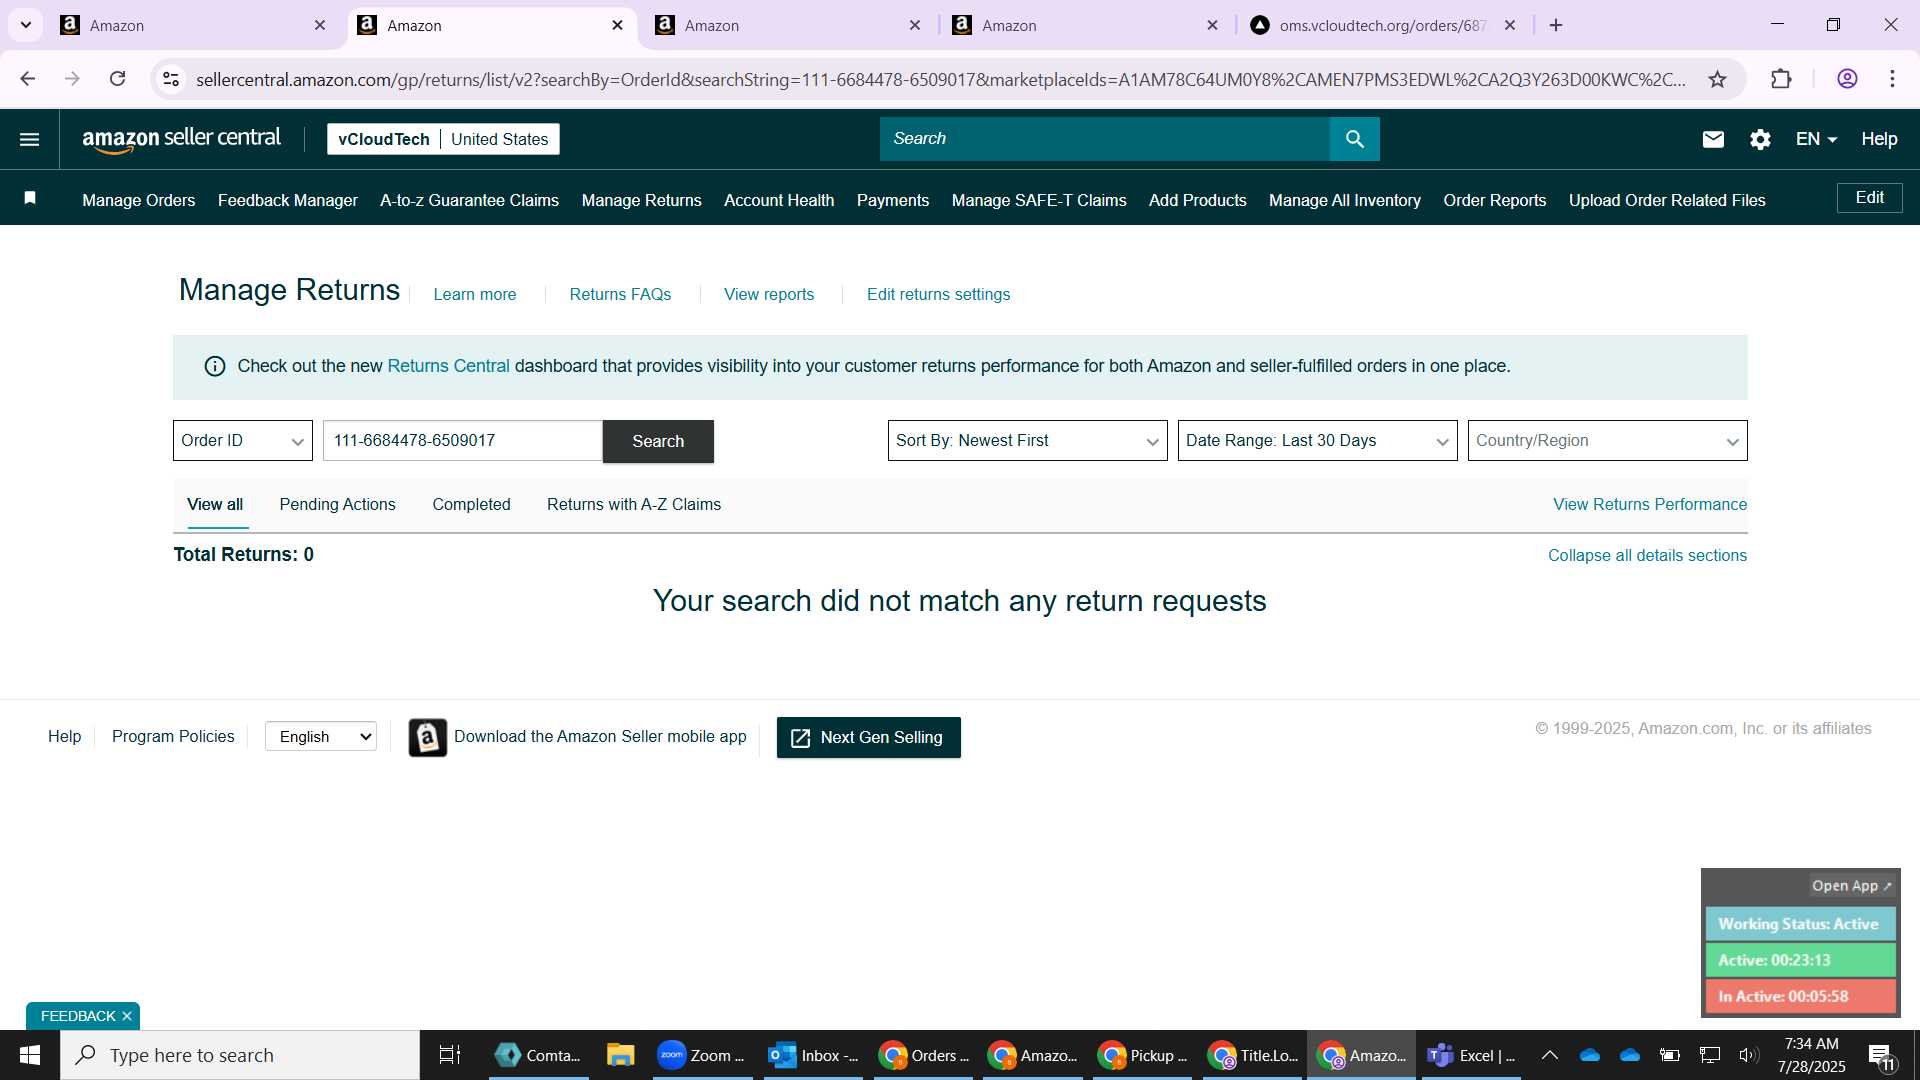The width and height of the screenshot is (1920, 1080).
Task: Open Payments menu item
Action: click(x=893, y=200)
